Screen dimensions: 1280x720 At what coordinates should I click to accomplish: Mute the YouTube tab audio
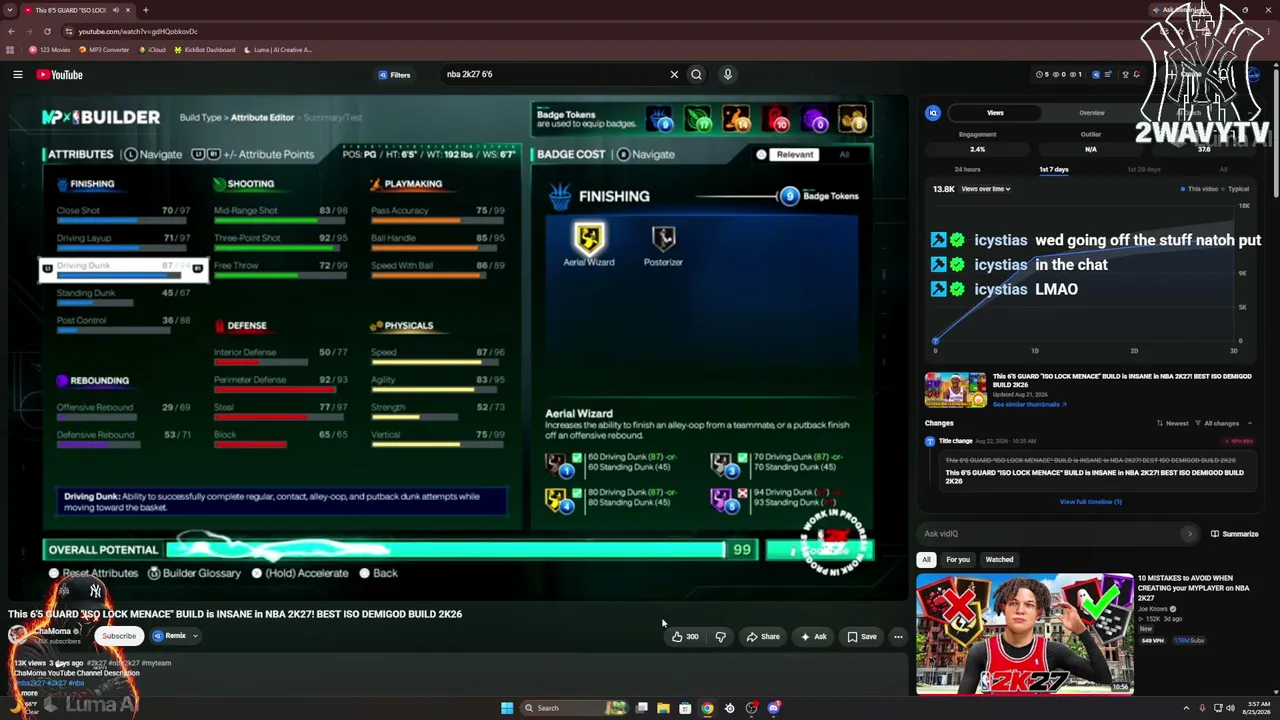click(116, 10)
